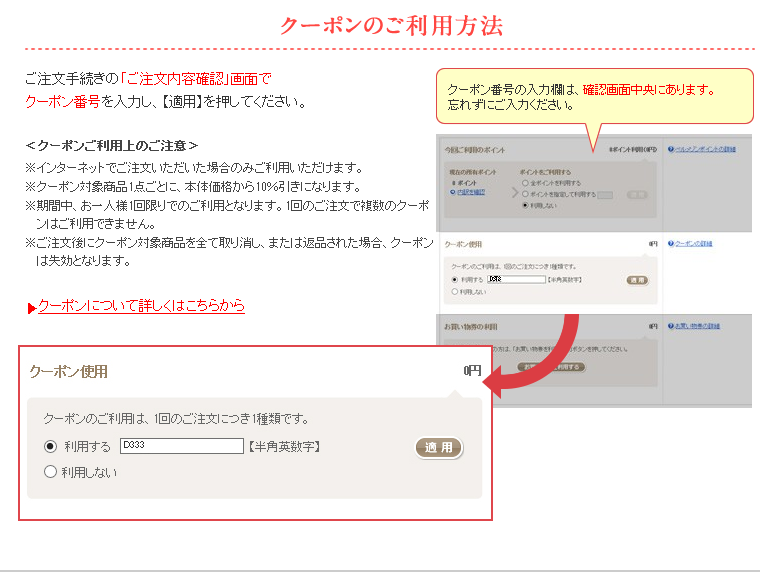Click the help icon beside ベルメゾンポイントの詳細
Viewport: 760px width, 573px height.
[x=670, y=149]
